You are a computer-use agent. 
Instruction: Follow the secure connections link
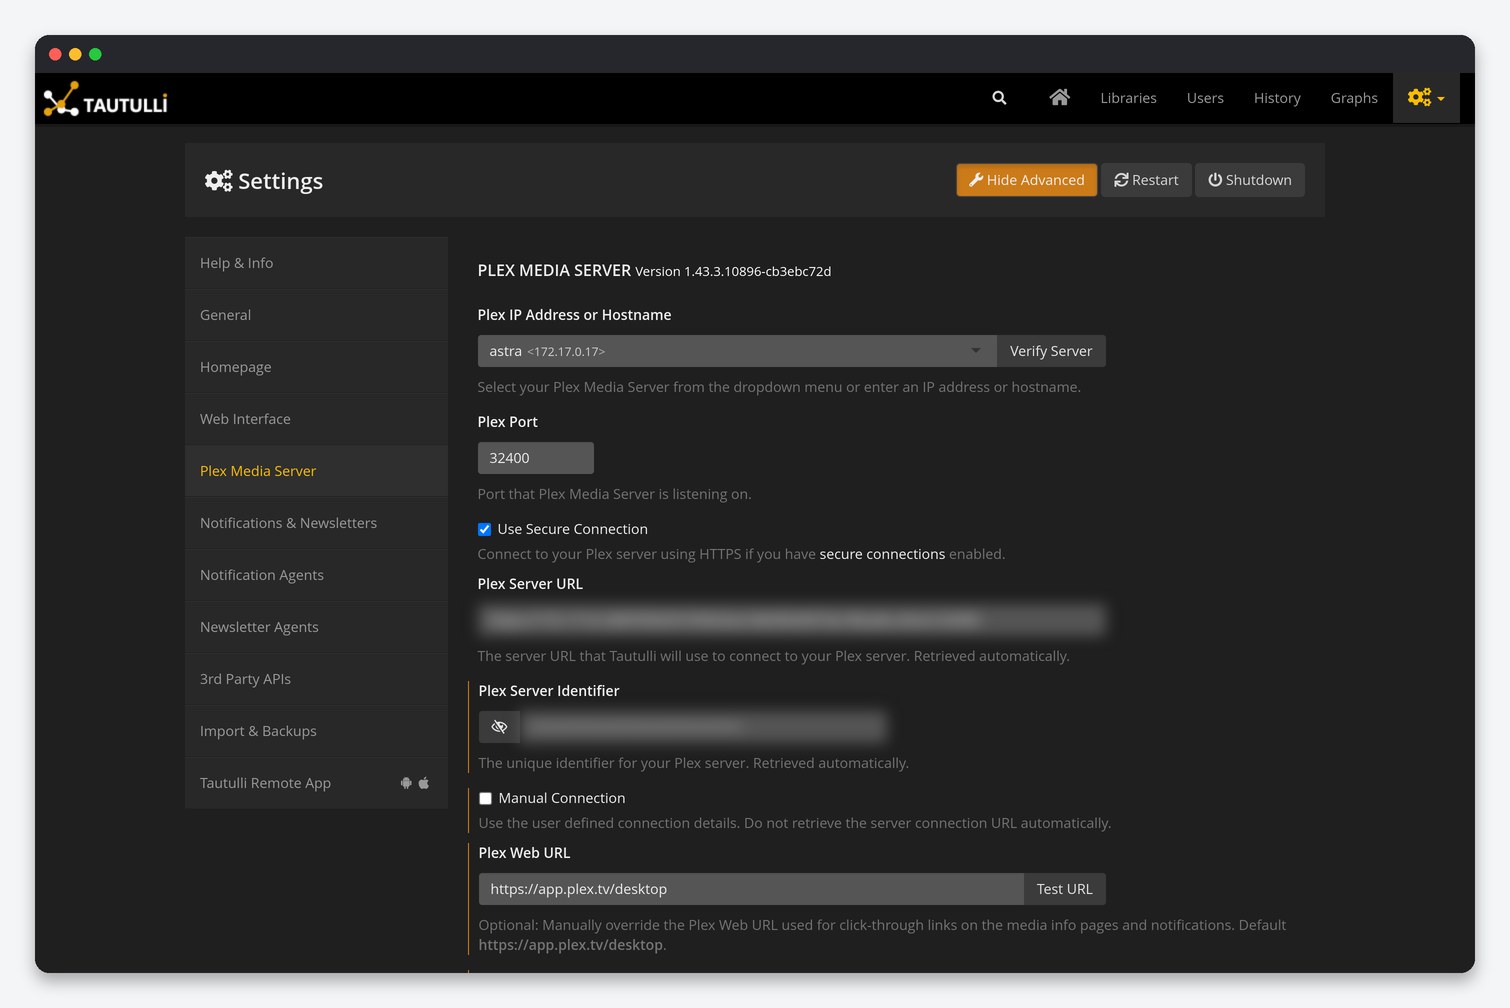click(x=882, y=554)
